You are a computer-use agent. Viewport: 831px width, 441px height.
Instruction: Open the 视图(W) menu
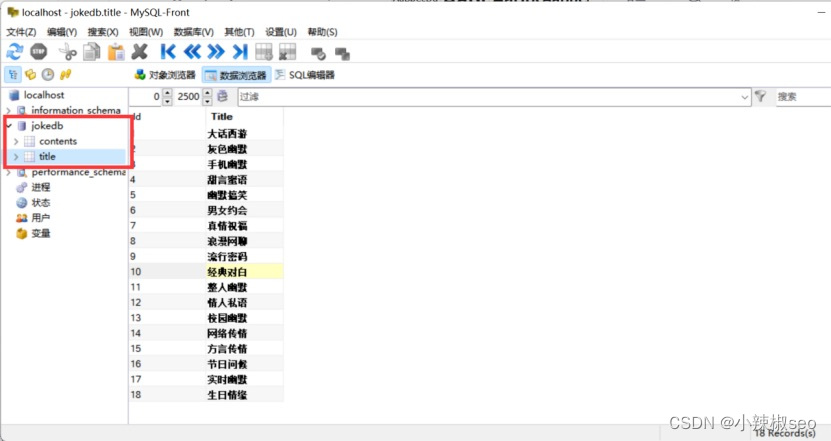(146, 32)
